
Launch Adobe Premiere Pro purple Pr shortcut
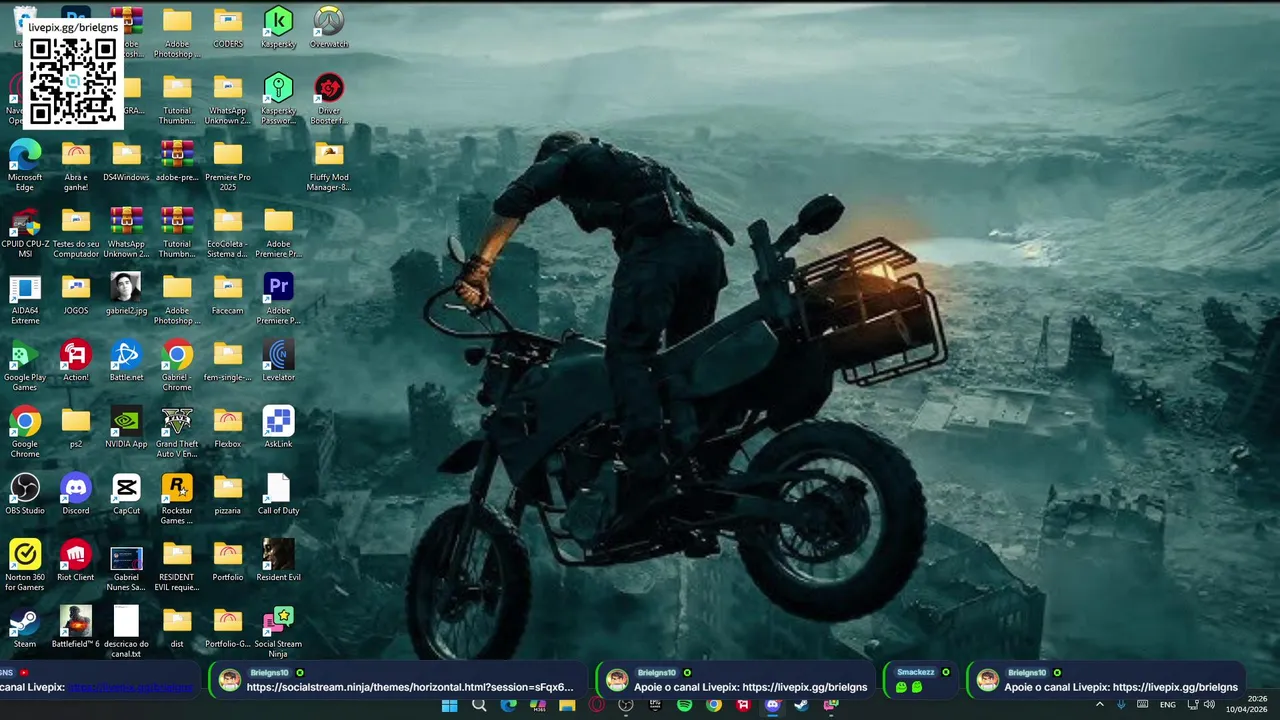[278, 299]
